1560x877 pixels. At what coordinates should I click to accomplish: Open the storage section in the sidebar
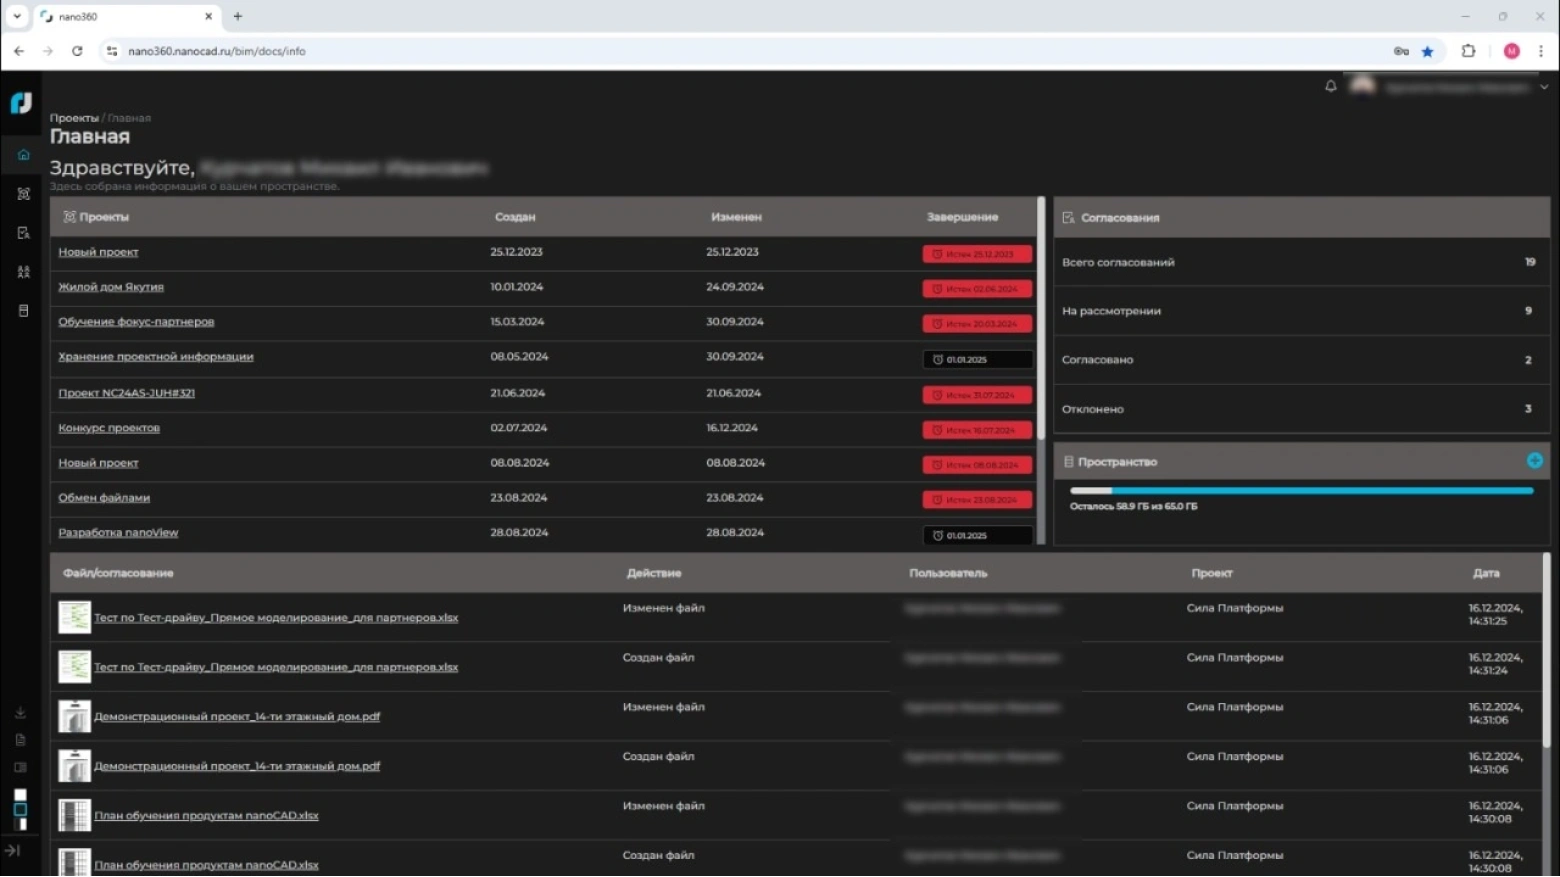pos(23,311)
